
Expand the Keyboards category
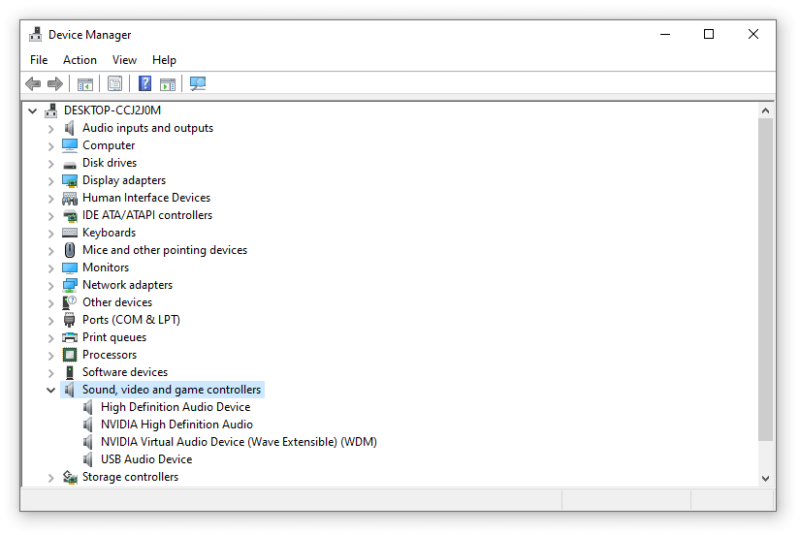(51, 233)
